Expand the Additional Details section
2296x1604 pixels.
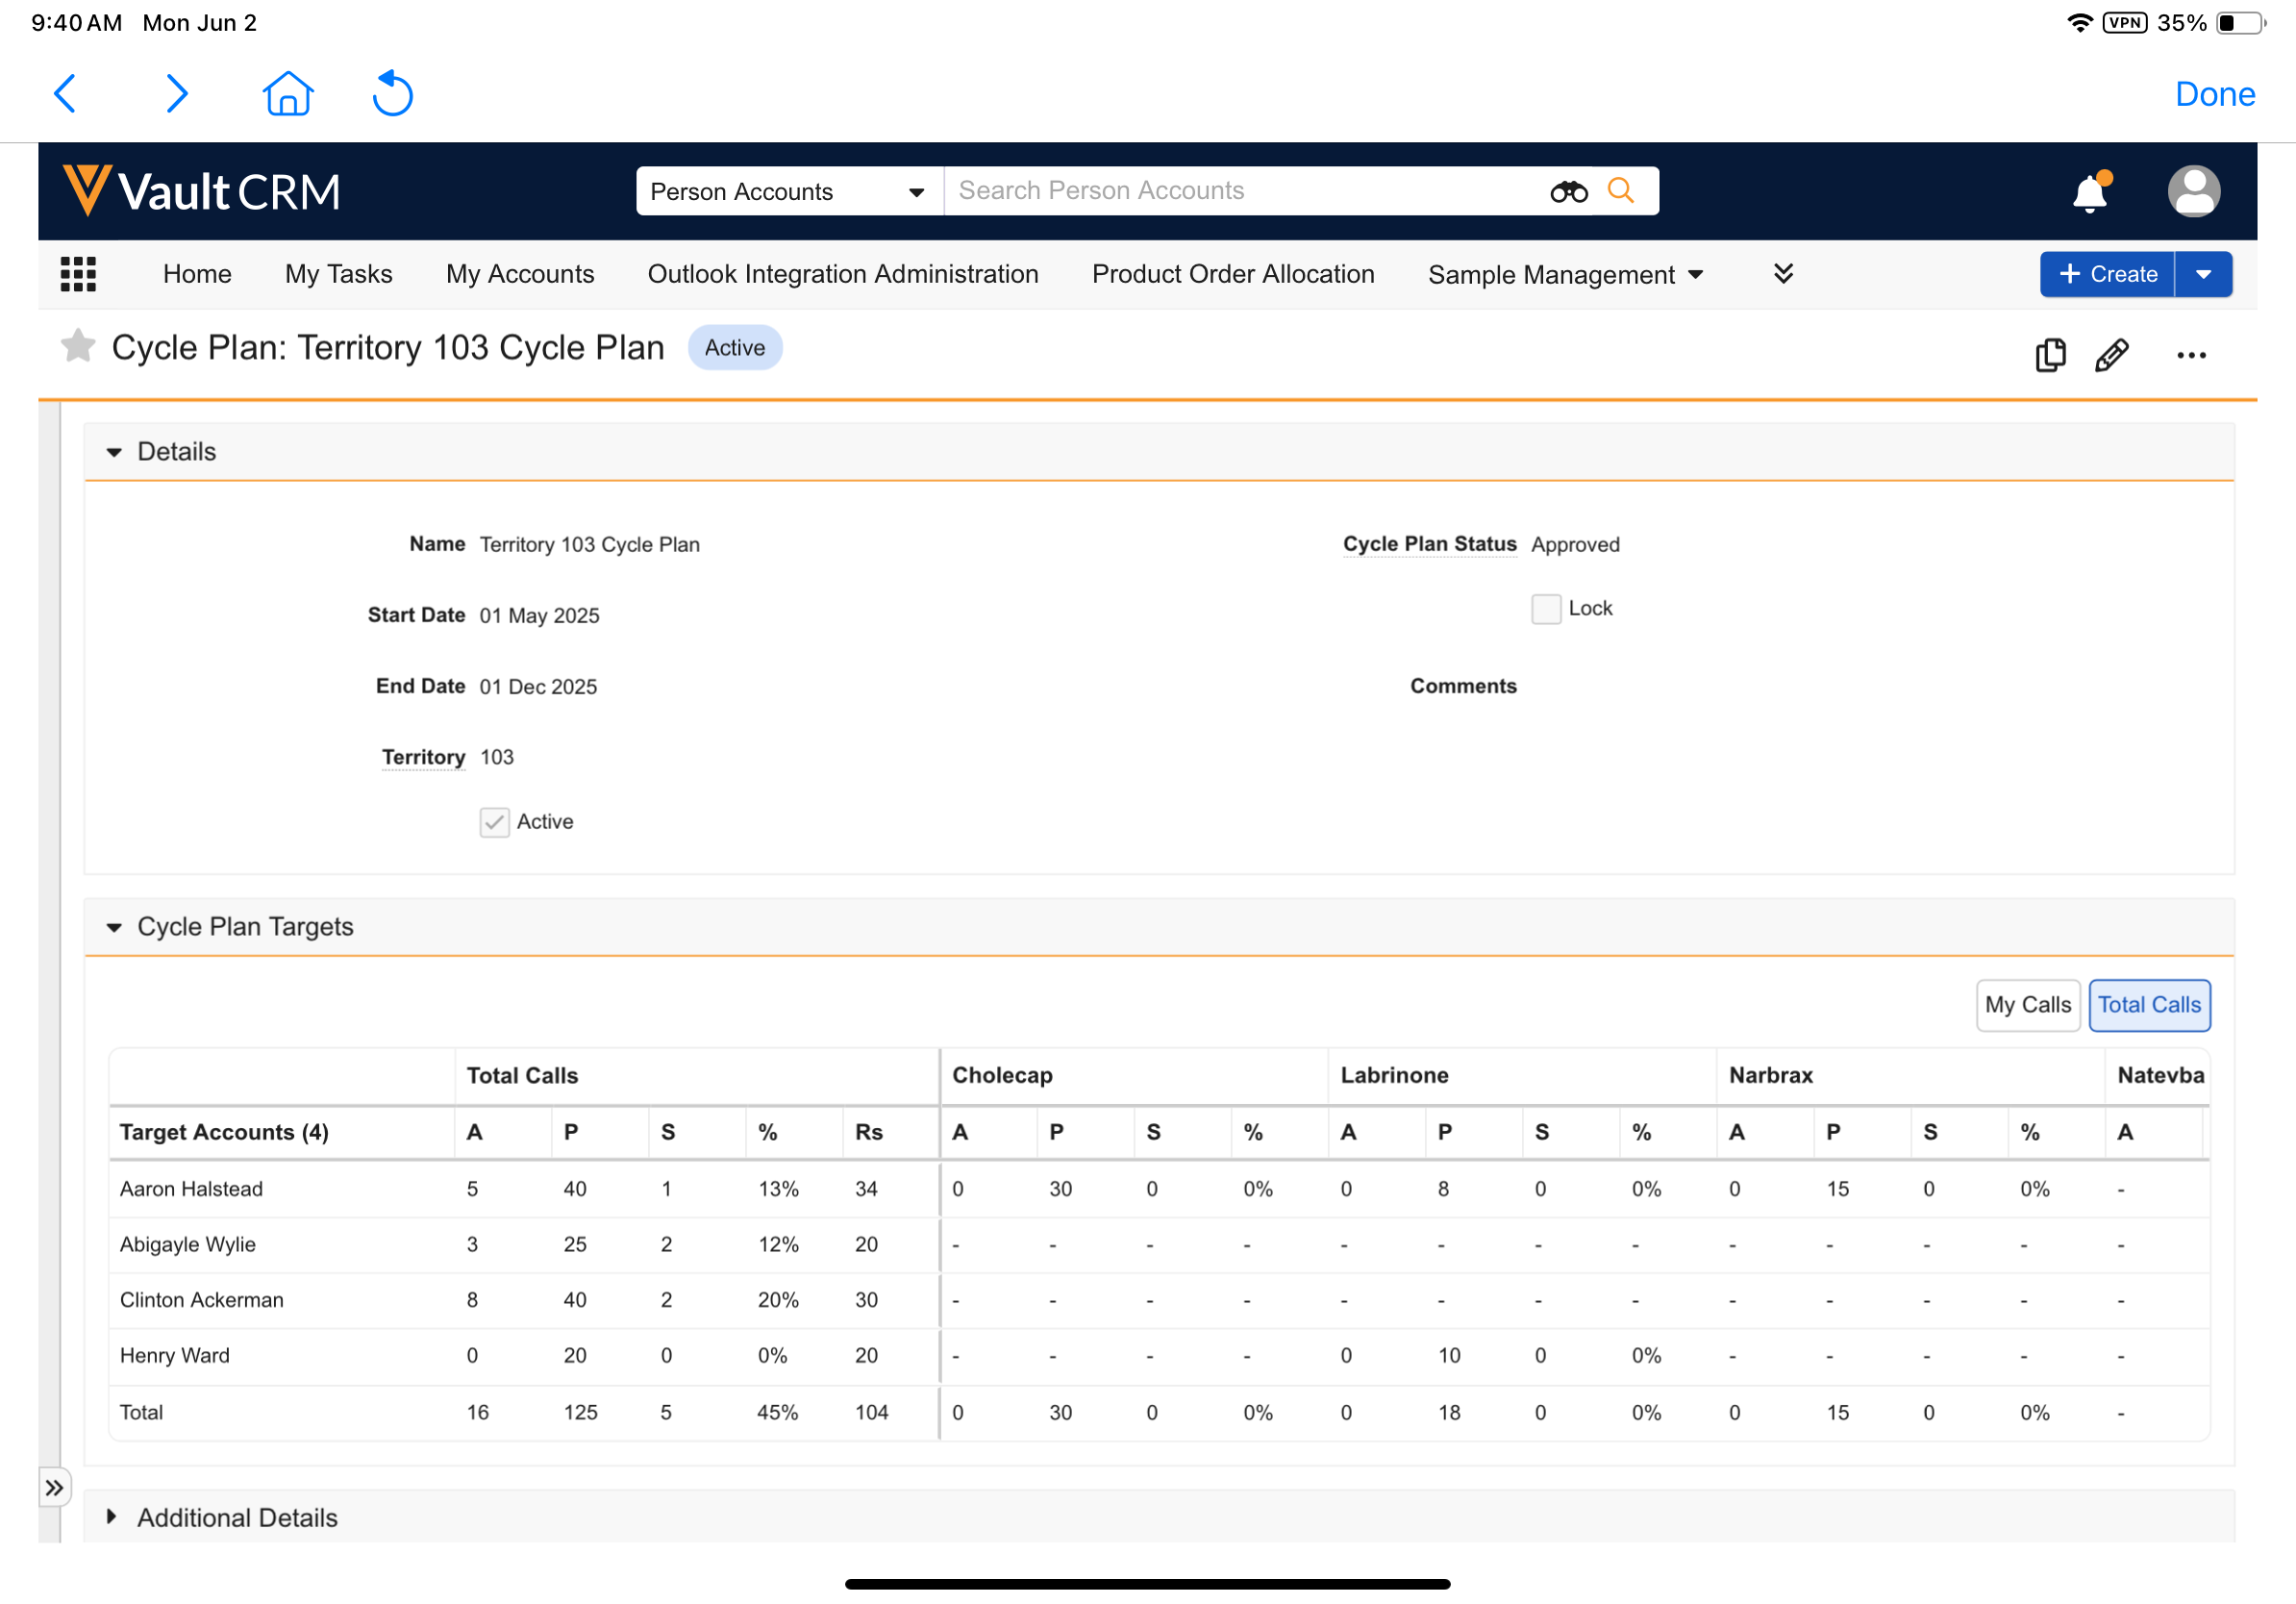coord(112,1517)
